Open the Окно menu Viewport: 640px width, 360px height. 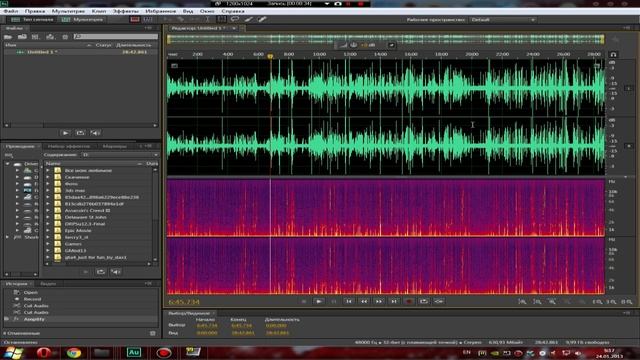tap(207, 11)
